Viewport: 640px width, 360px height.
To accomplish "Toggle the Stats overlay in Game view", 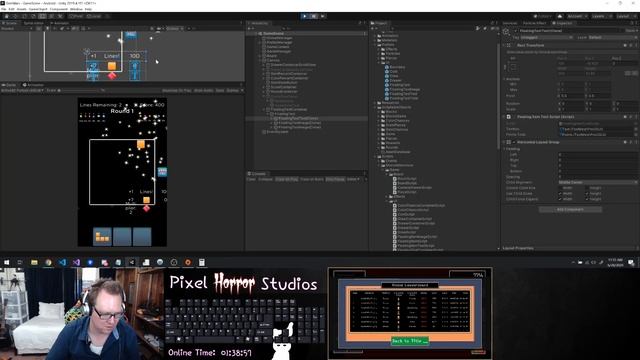I will pyautogui.click(x=220, y=90).
